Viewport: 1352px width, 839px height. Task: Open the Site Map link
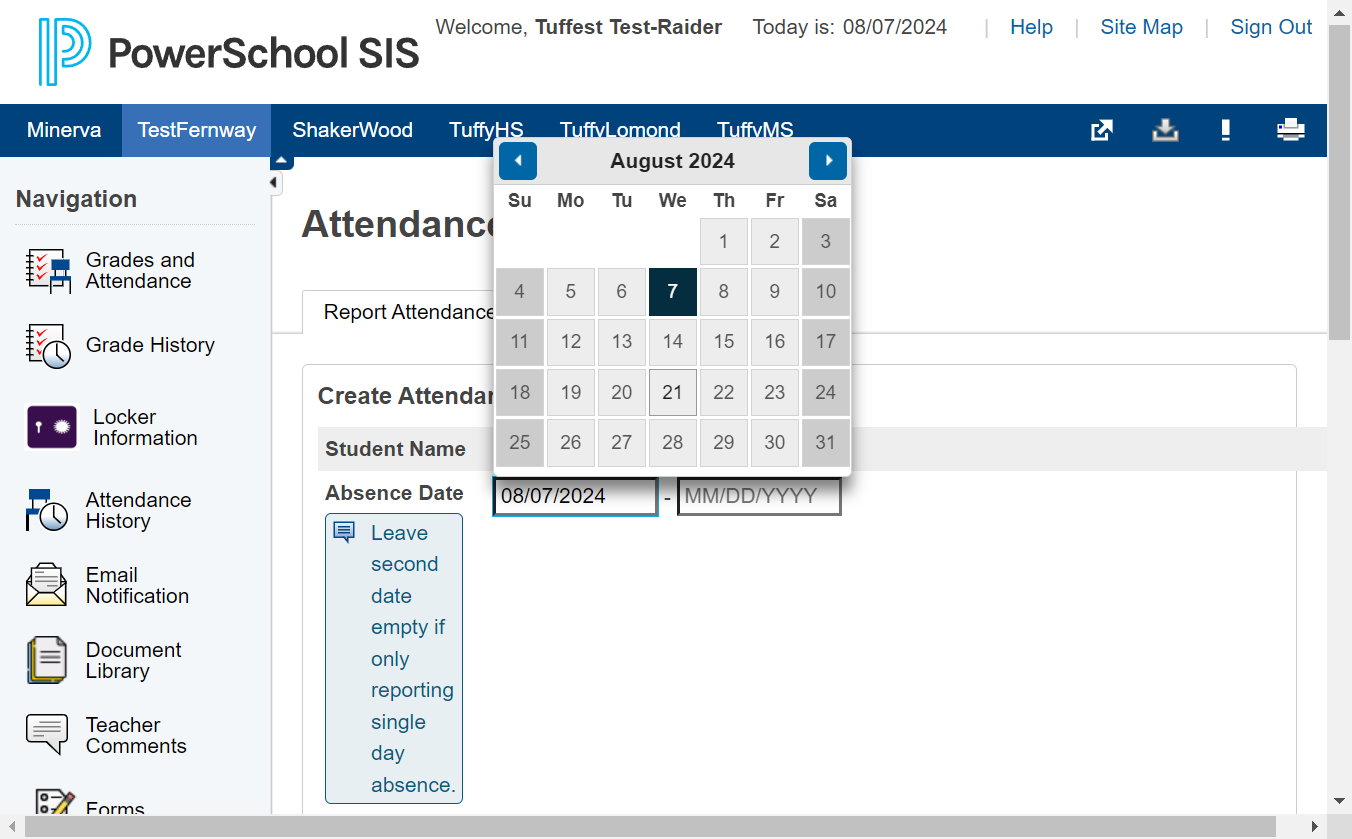click(1141, 27)
